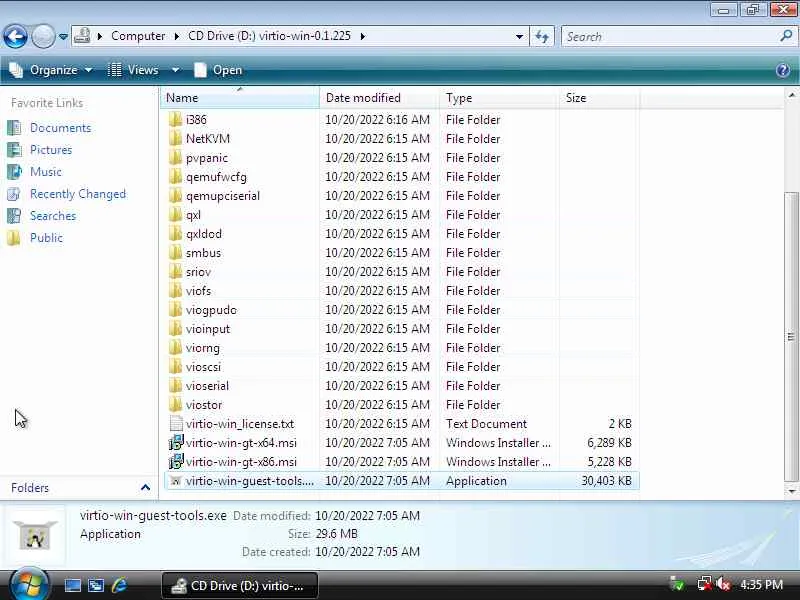Select the smbus folder icon
Viewport: 800px width, 600px height.
tap(176, 253)
